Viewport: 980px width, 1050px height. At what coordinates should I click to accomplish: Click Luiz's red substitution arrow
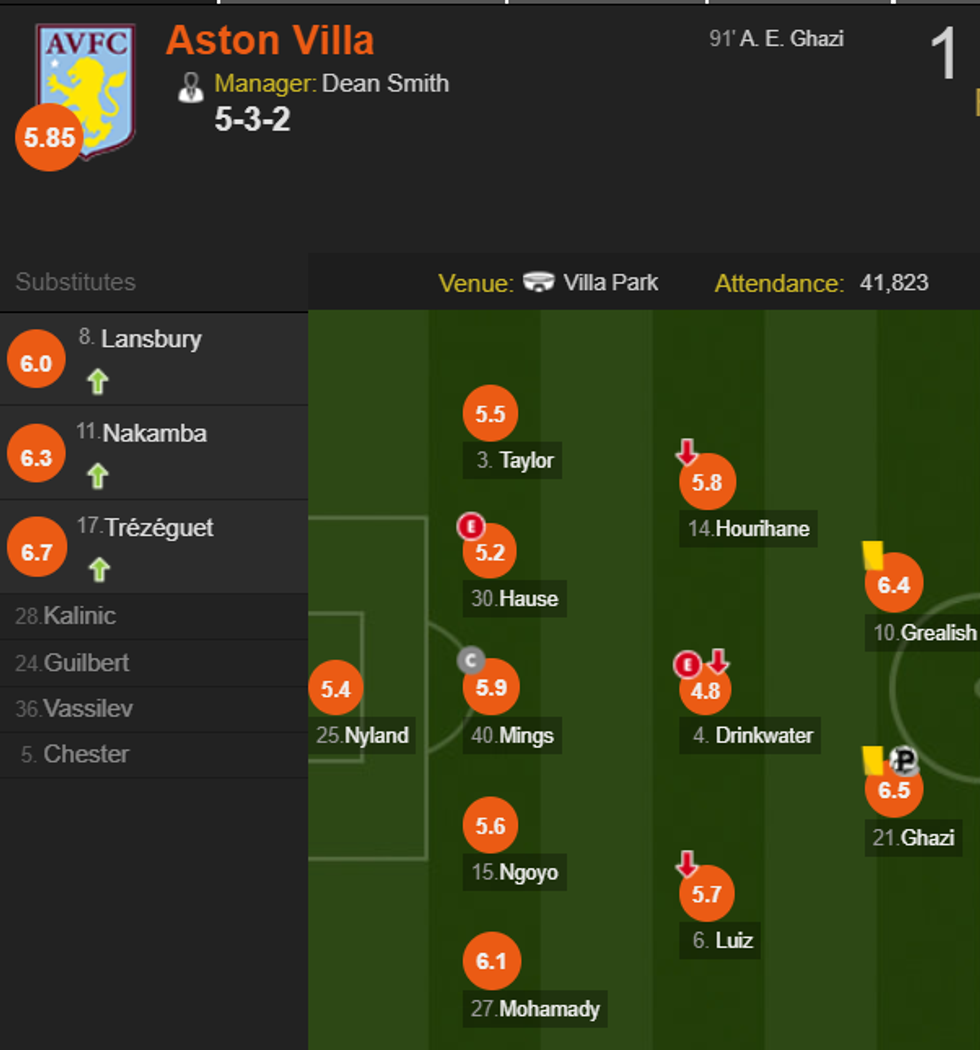tap(687, 864)
